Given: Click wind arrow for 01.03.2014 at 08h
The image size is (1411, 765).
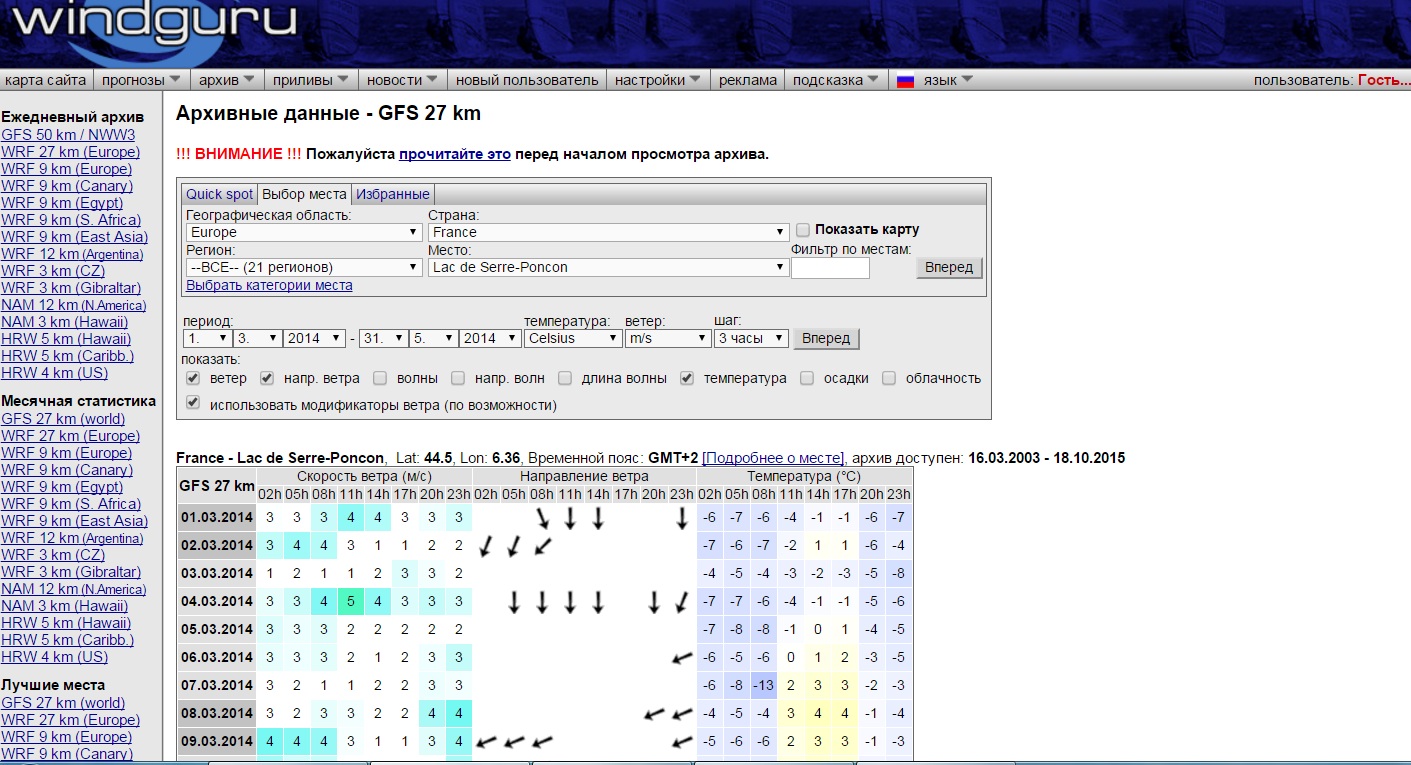Looking at the screenshot, I should [542, 518].
